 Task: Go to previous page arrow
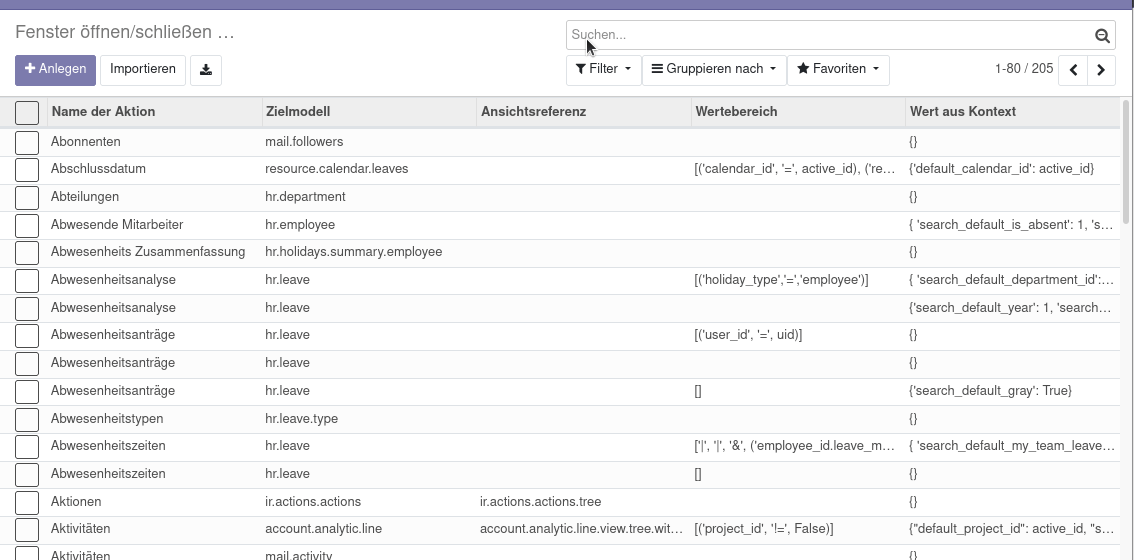tap(1073, 70)
